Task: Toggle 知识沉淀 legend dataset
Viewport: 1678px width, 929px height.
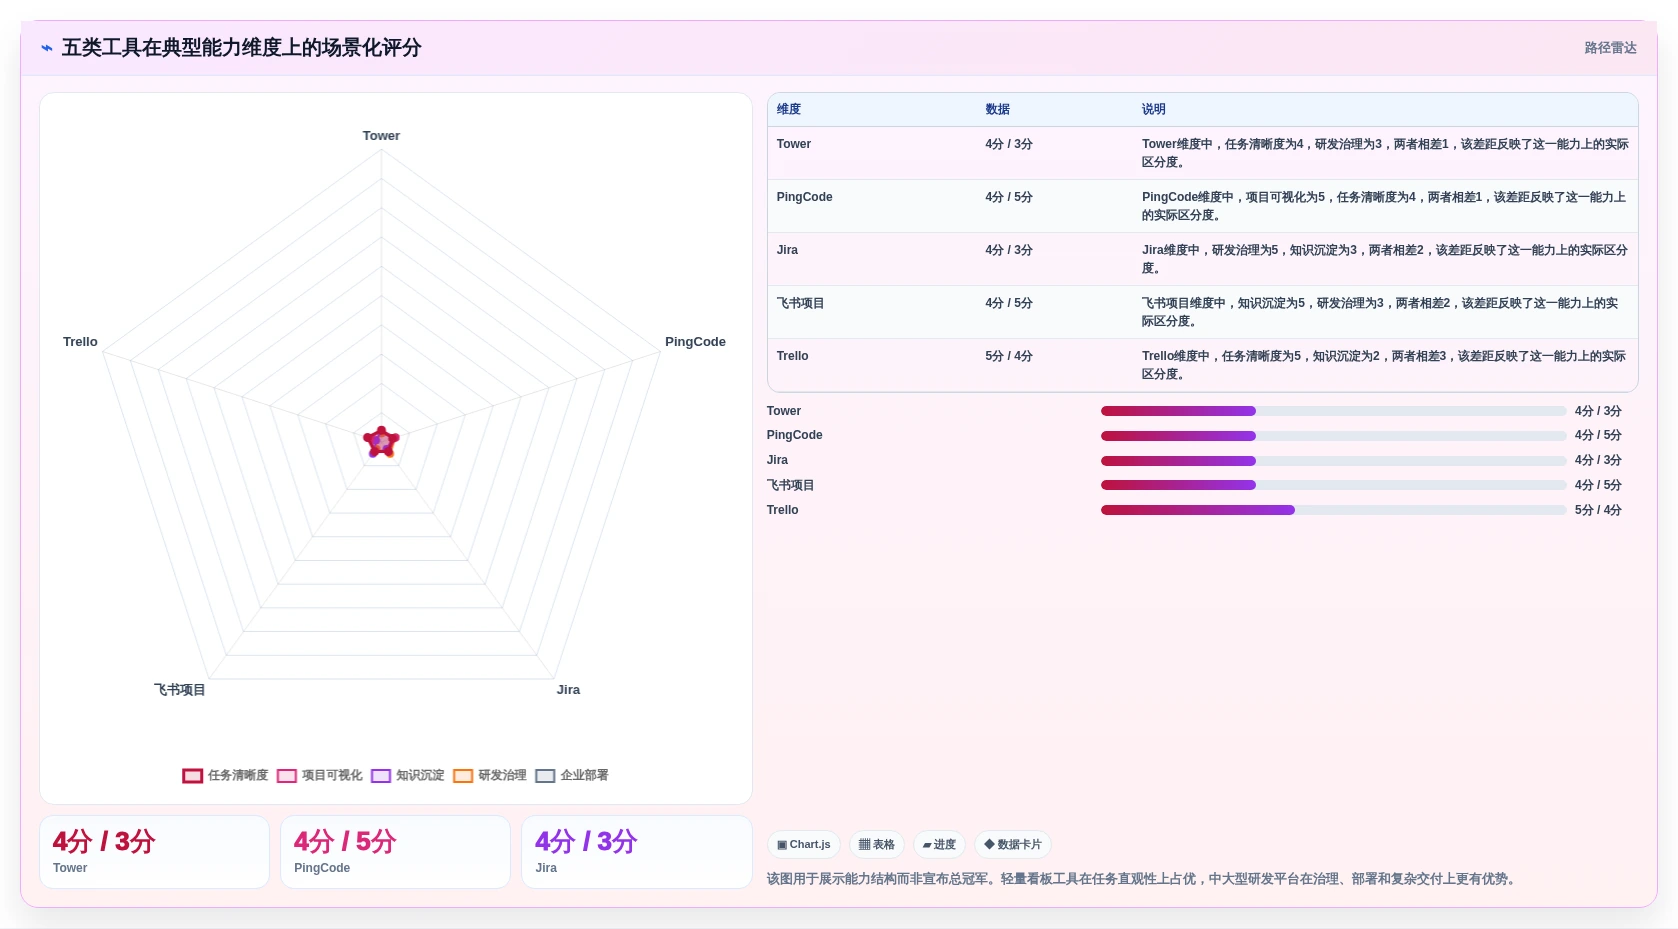Action: [408, 775]
